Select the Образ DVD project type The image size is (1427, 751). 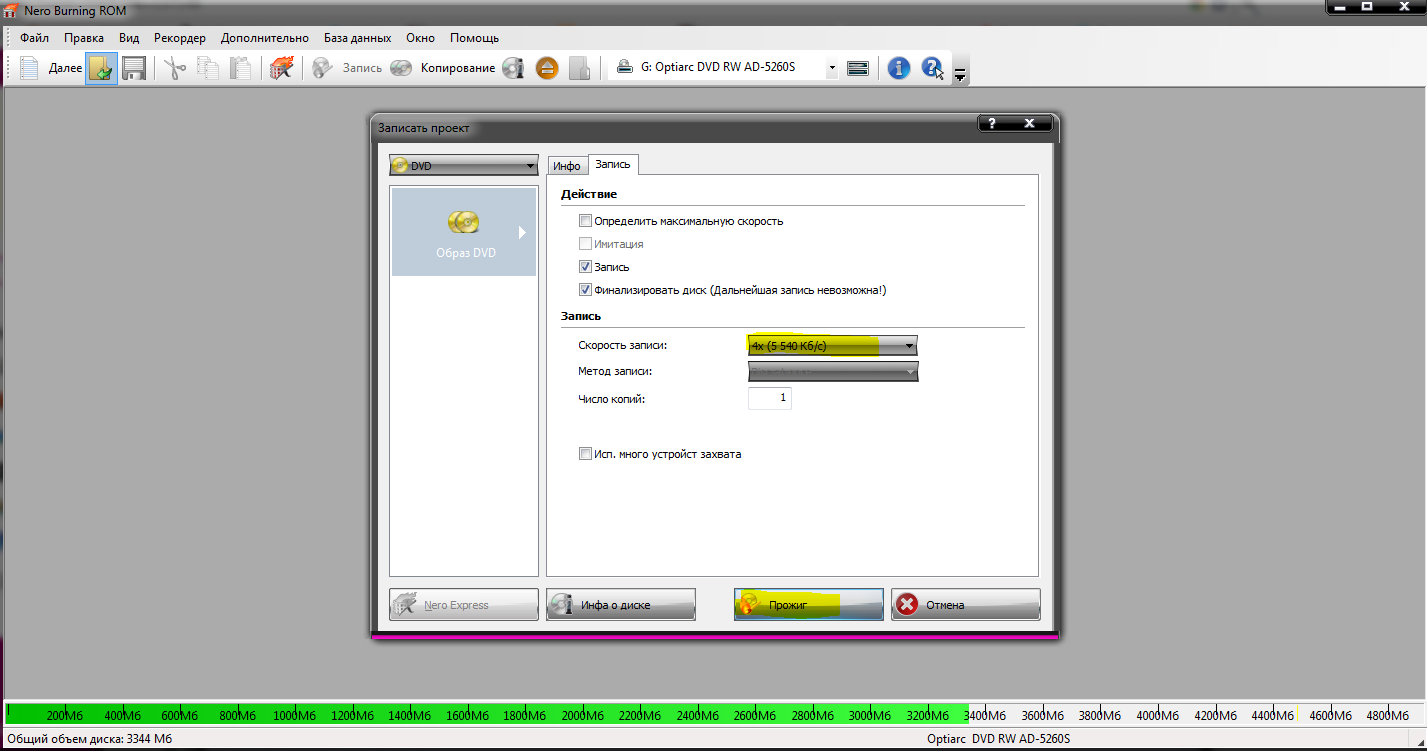pyautogui.click(x=463, y=232)
